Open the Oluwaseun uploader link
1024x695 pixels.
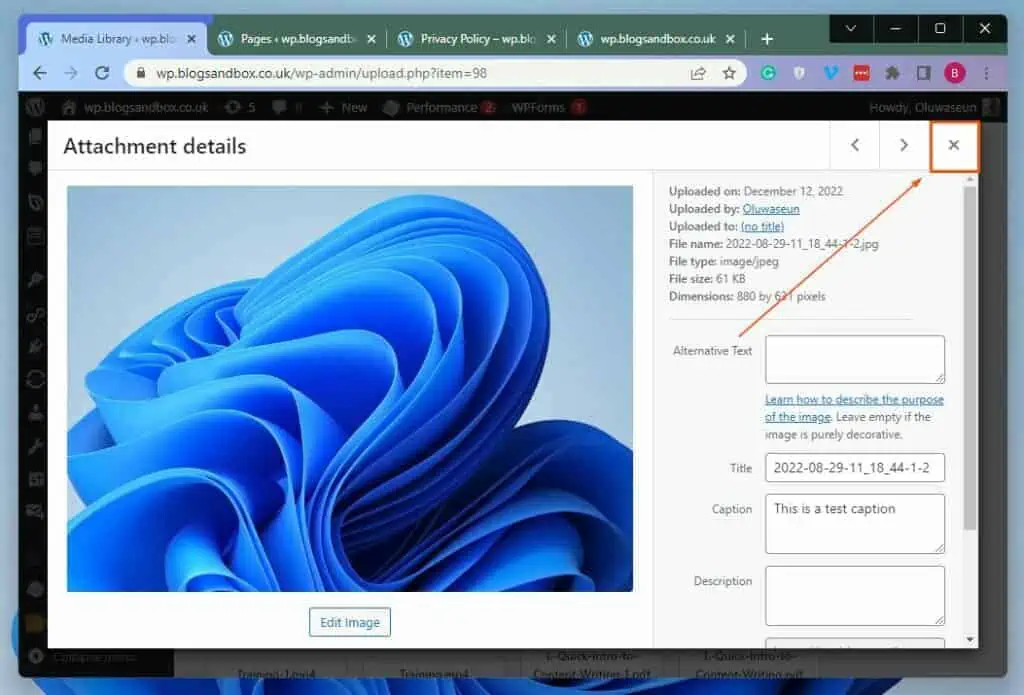(770, 209)
